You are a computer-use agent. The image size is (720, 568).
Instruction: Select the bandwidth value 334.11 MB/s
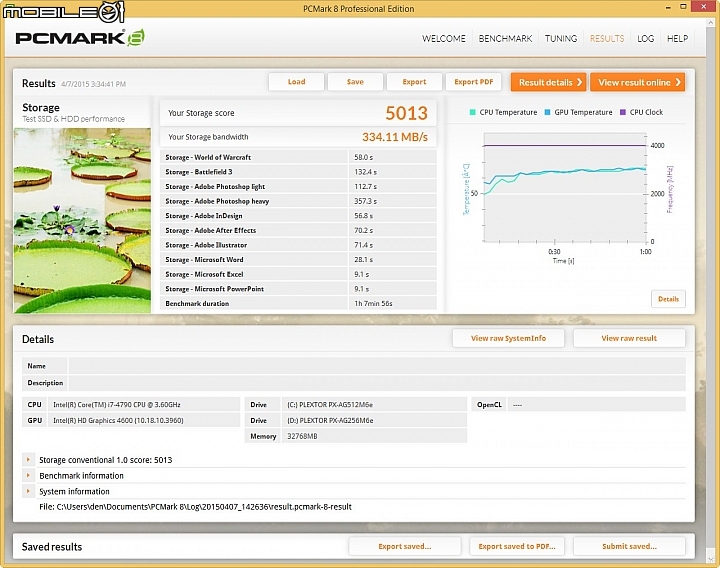[x=394, y=137]
